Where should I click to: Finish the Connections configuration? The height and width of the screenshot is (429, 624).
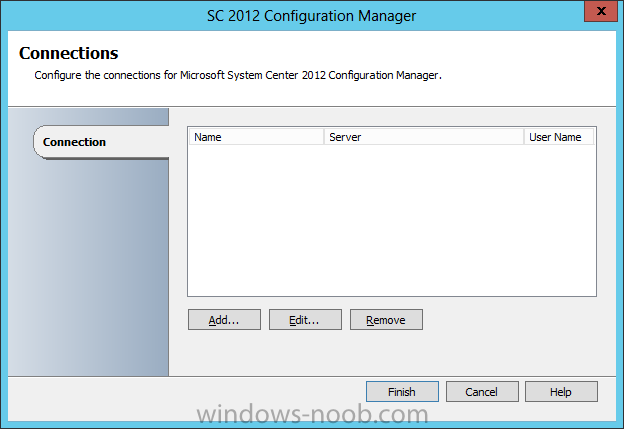402,392
